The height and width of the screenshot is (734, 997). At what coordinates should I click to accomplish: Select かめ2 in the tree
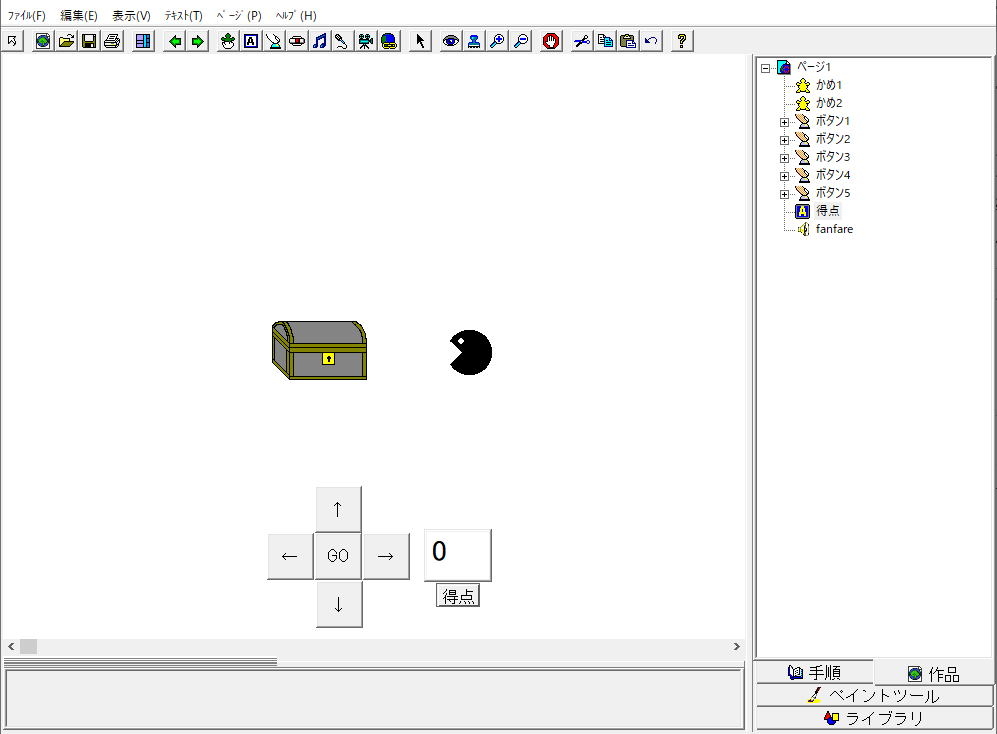pyautogui.click(x=829, y=102)
